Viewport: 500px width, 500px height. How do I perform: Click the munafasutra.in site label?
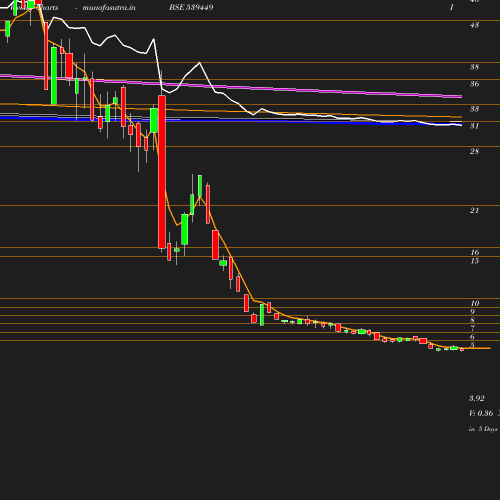point(109,7)
